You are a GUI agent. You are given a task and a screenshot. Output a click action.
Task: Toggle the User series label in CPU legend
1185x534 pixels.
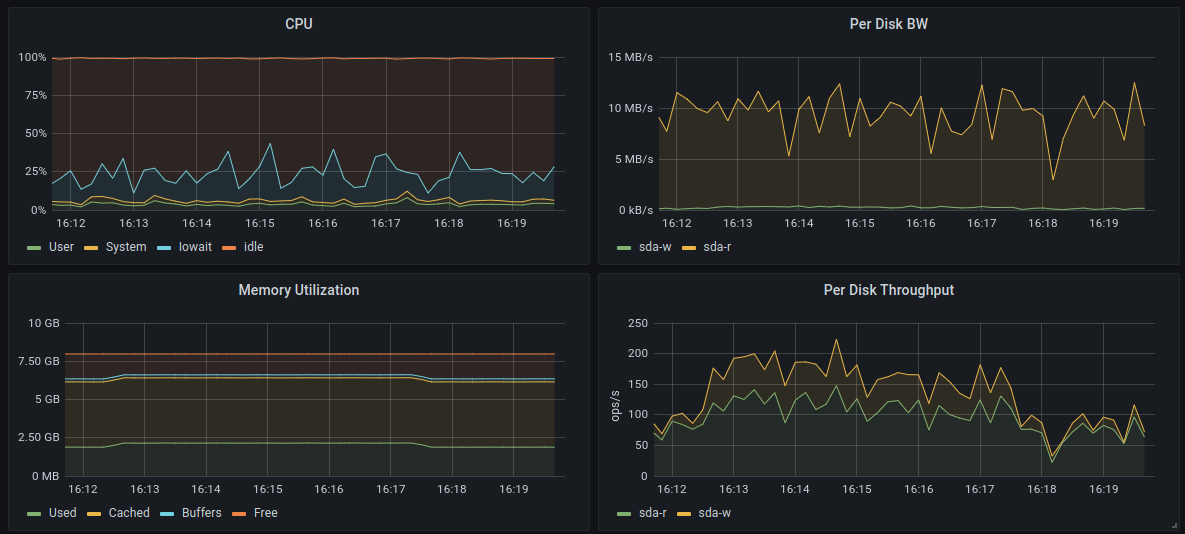point(61,247)
